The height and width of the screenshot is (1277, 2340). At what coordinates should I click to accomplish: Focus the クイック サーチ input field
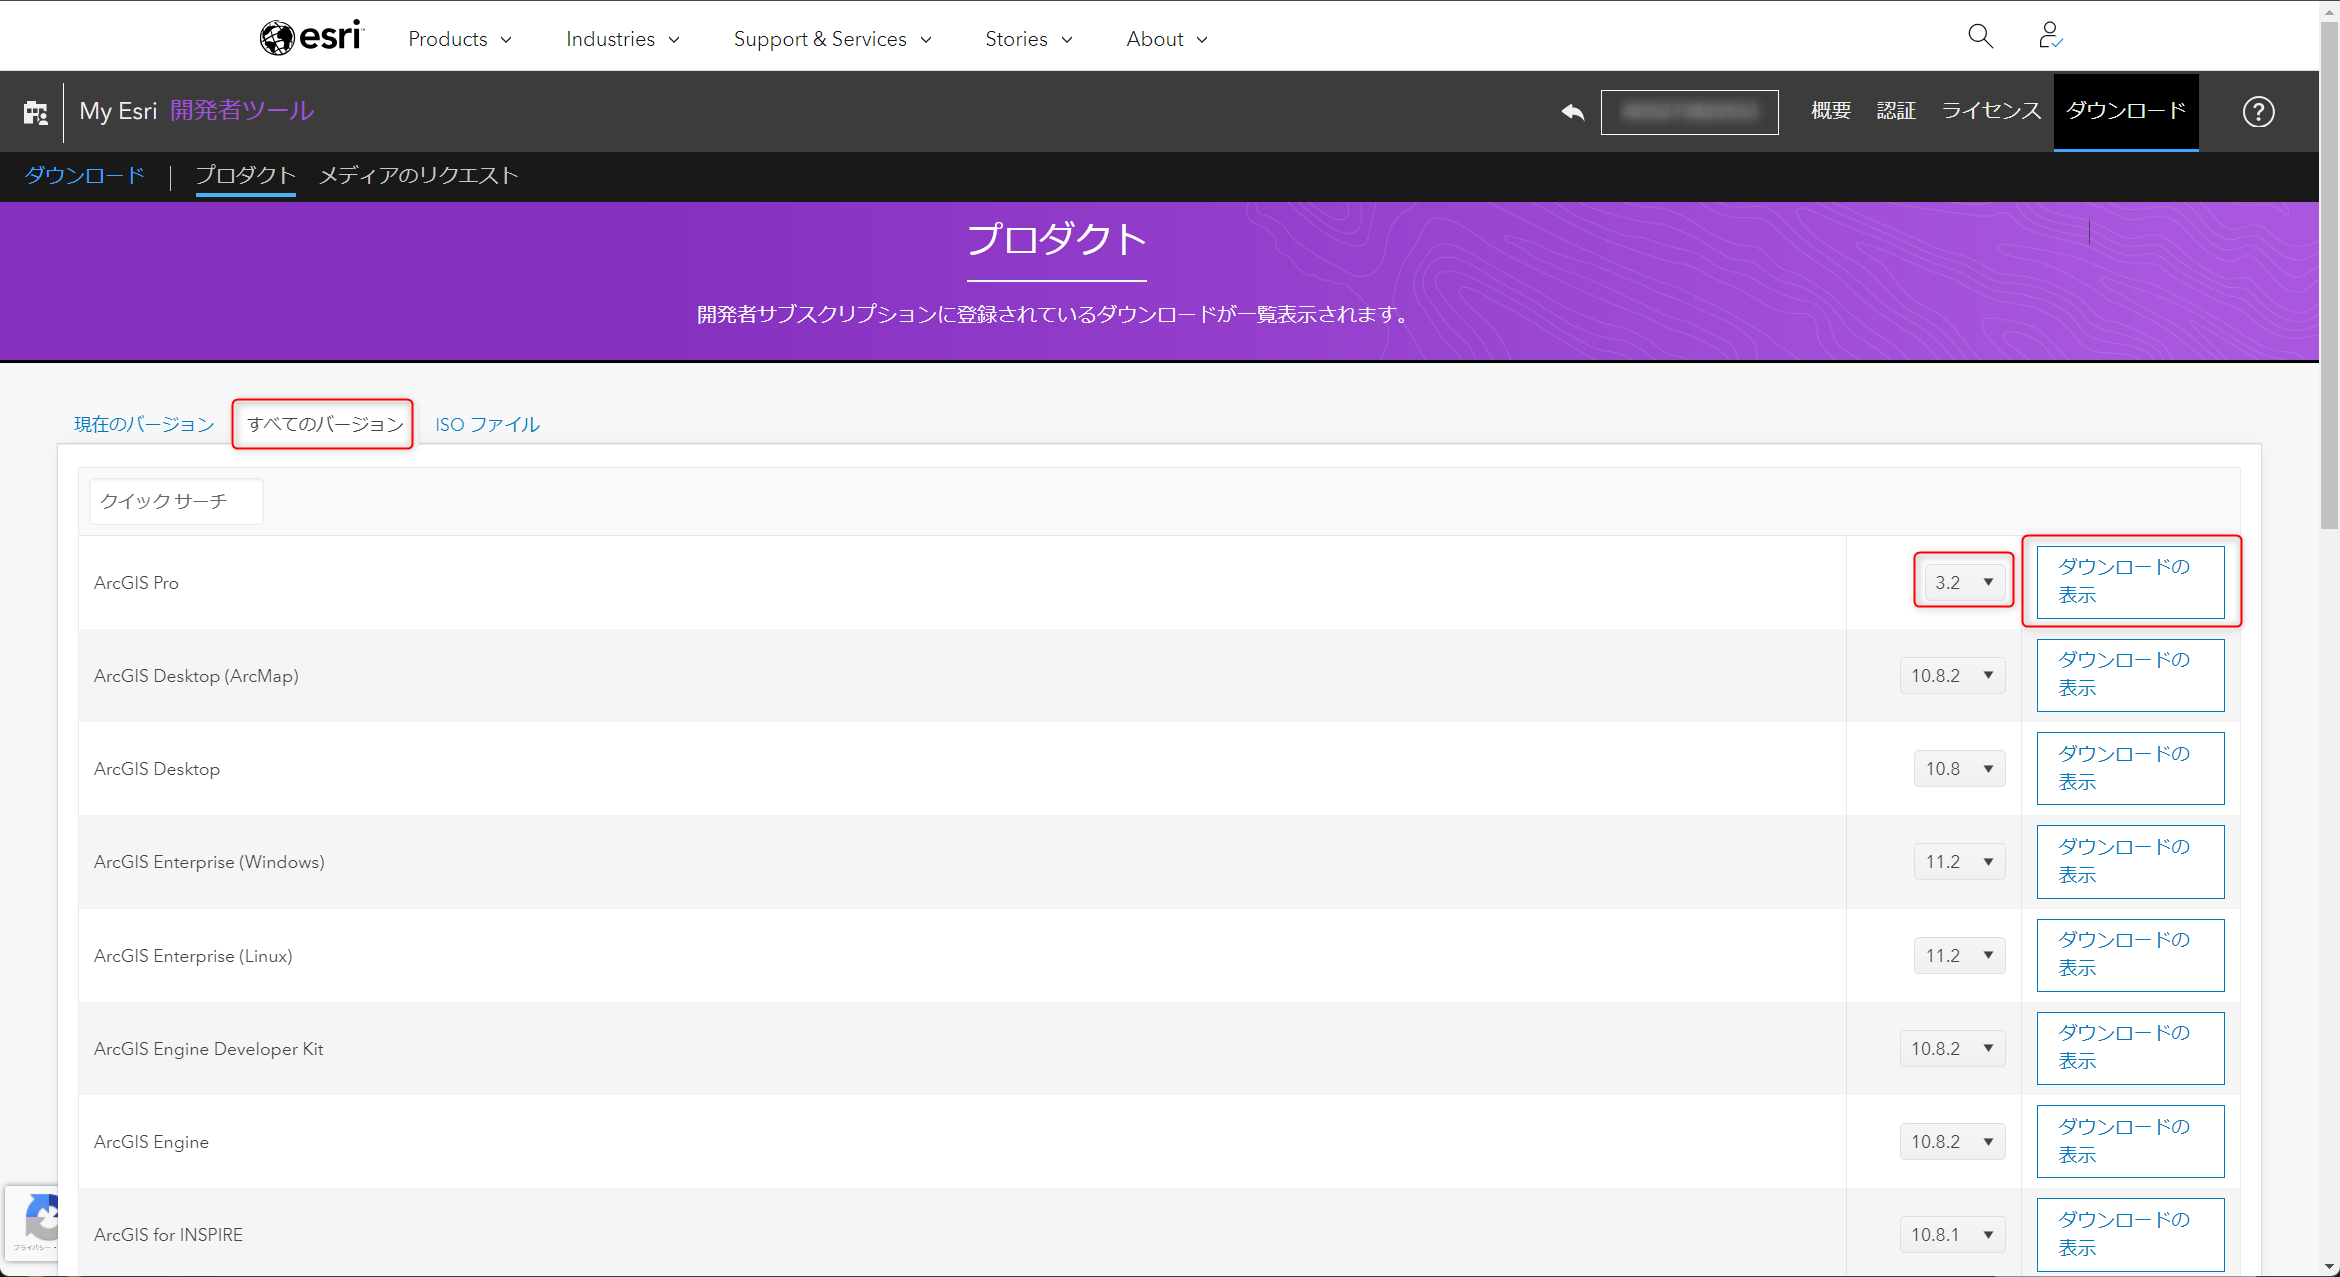[176, 501]
